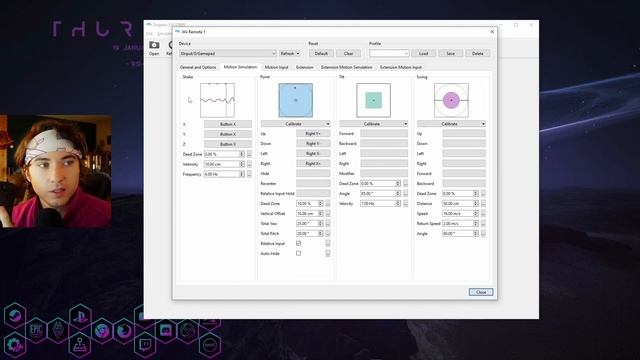Click the empty Point Recenter mapping button

[313, 184]
